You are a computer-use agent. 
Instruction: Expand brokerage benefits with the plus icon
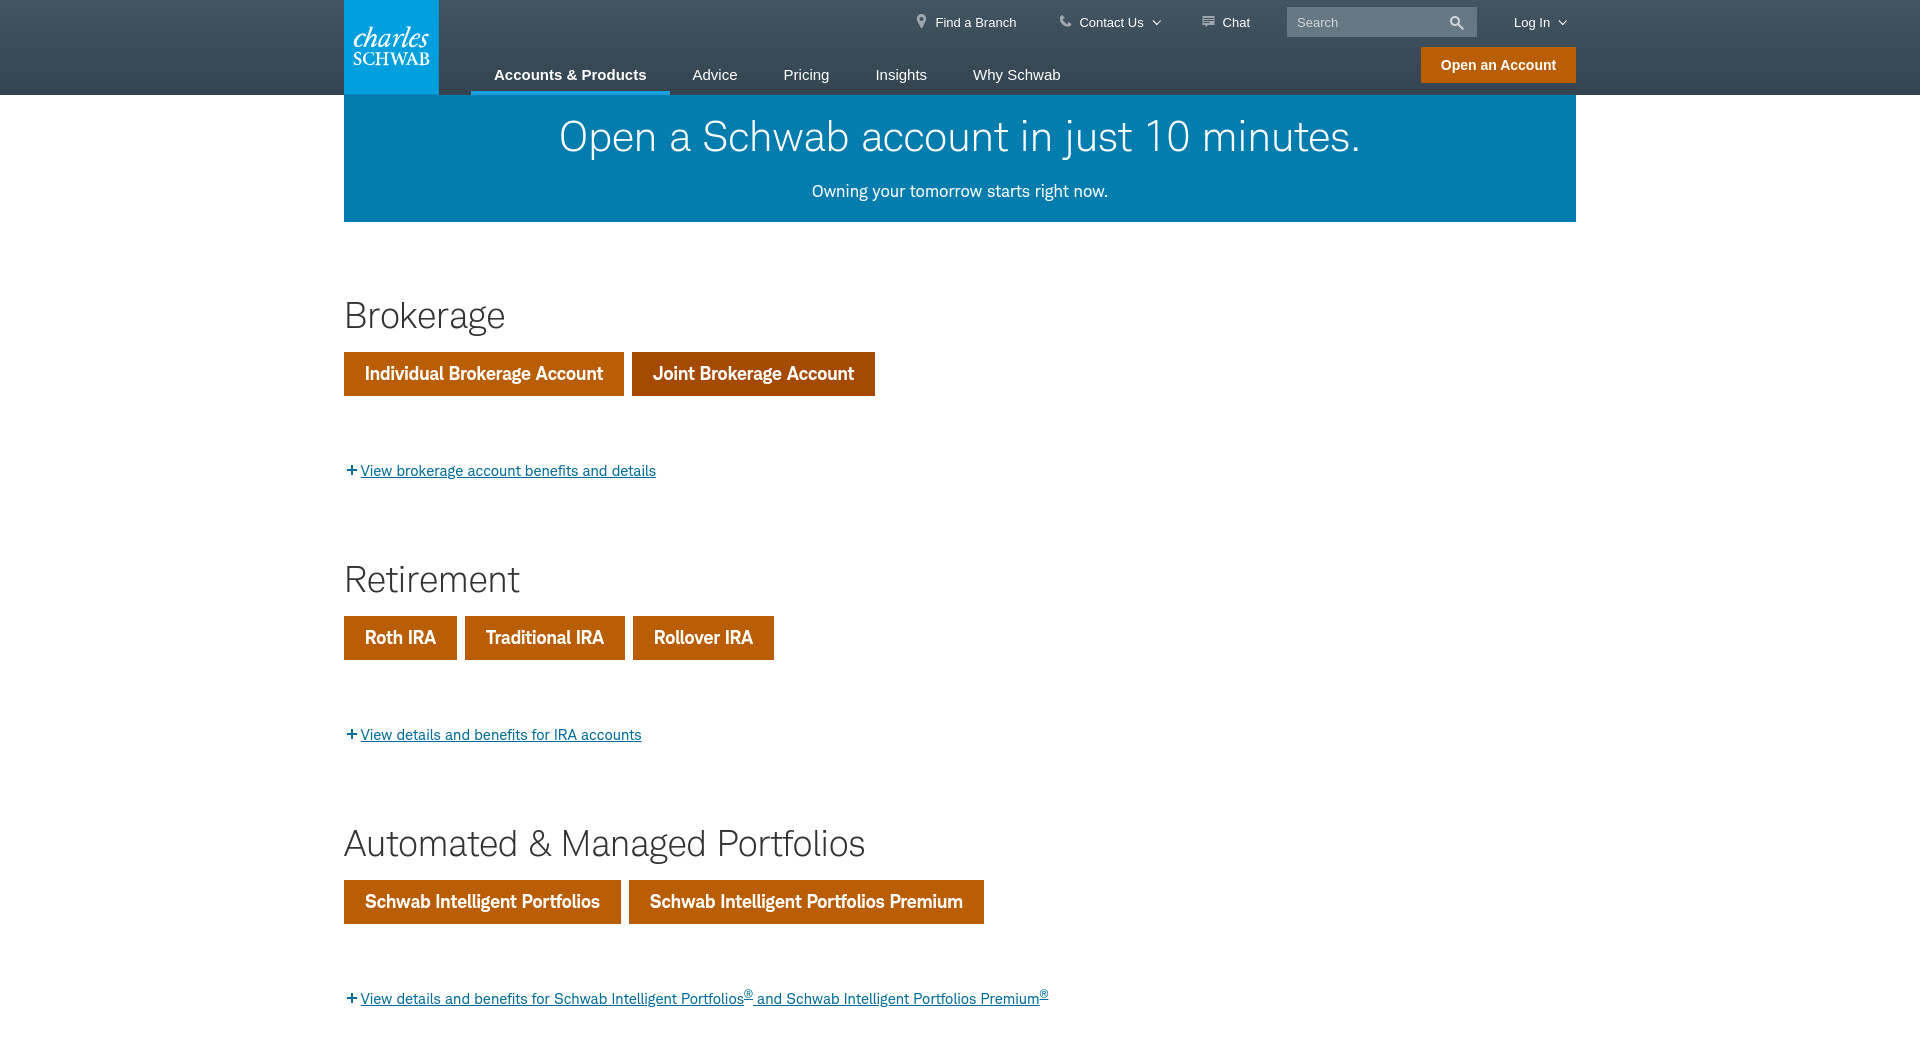point(352,470)
